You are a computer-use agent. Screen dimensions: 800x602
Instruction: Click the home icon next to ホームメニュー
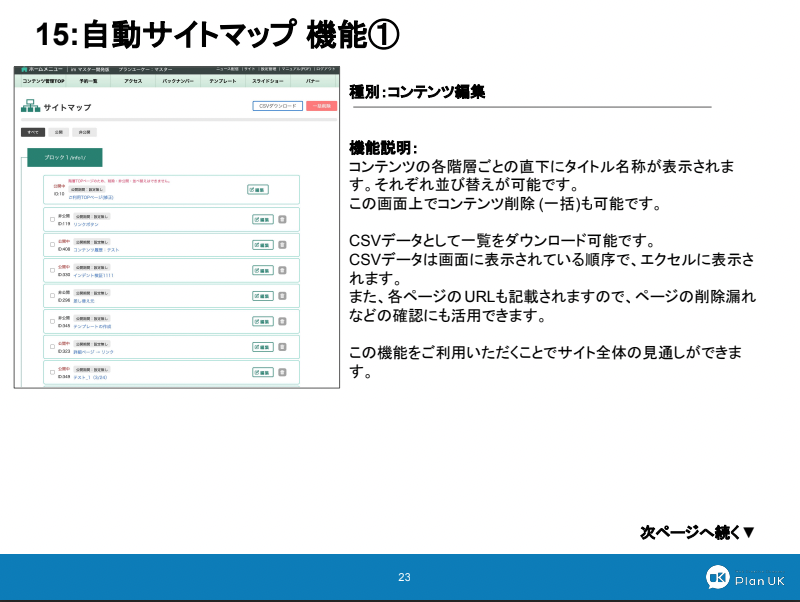click(x=24, y=69)
